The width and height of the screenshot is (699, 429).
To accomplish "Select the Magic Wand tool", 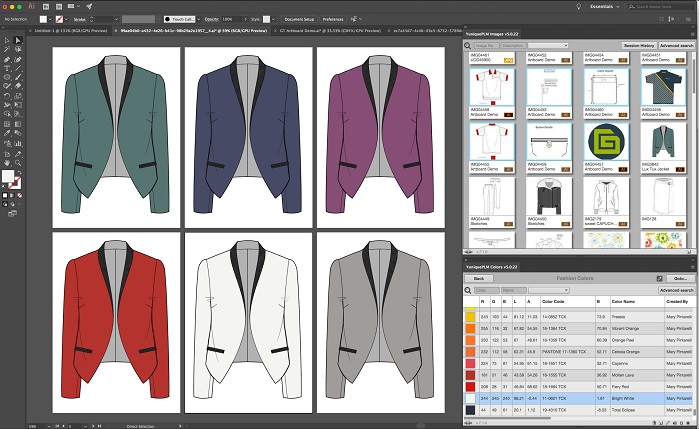I will tap(6, 50).
